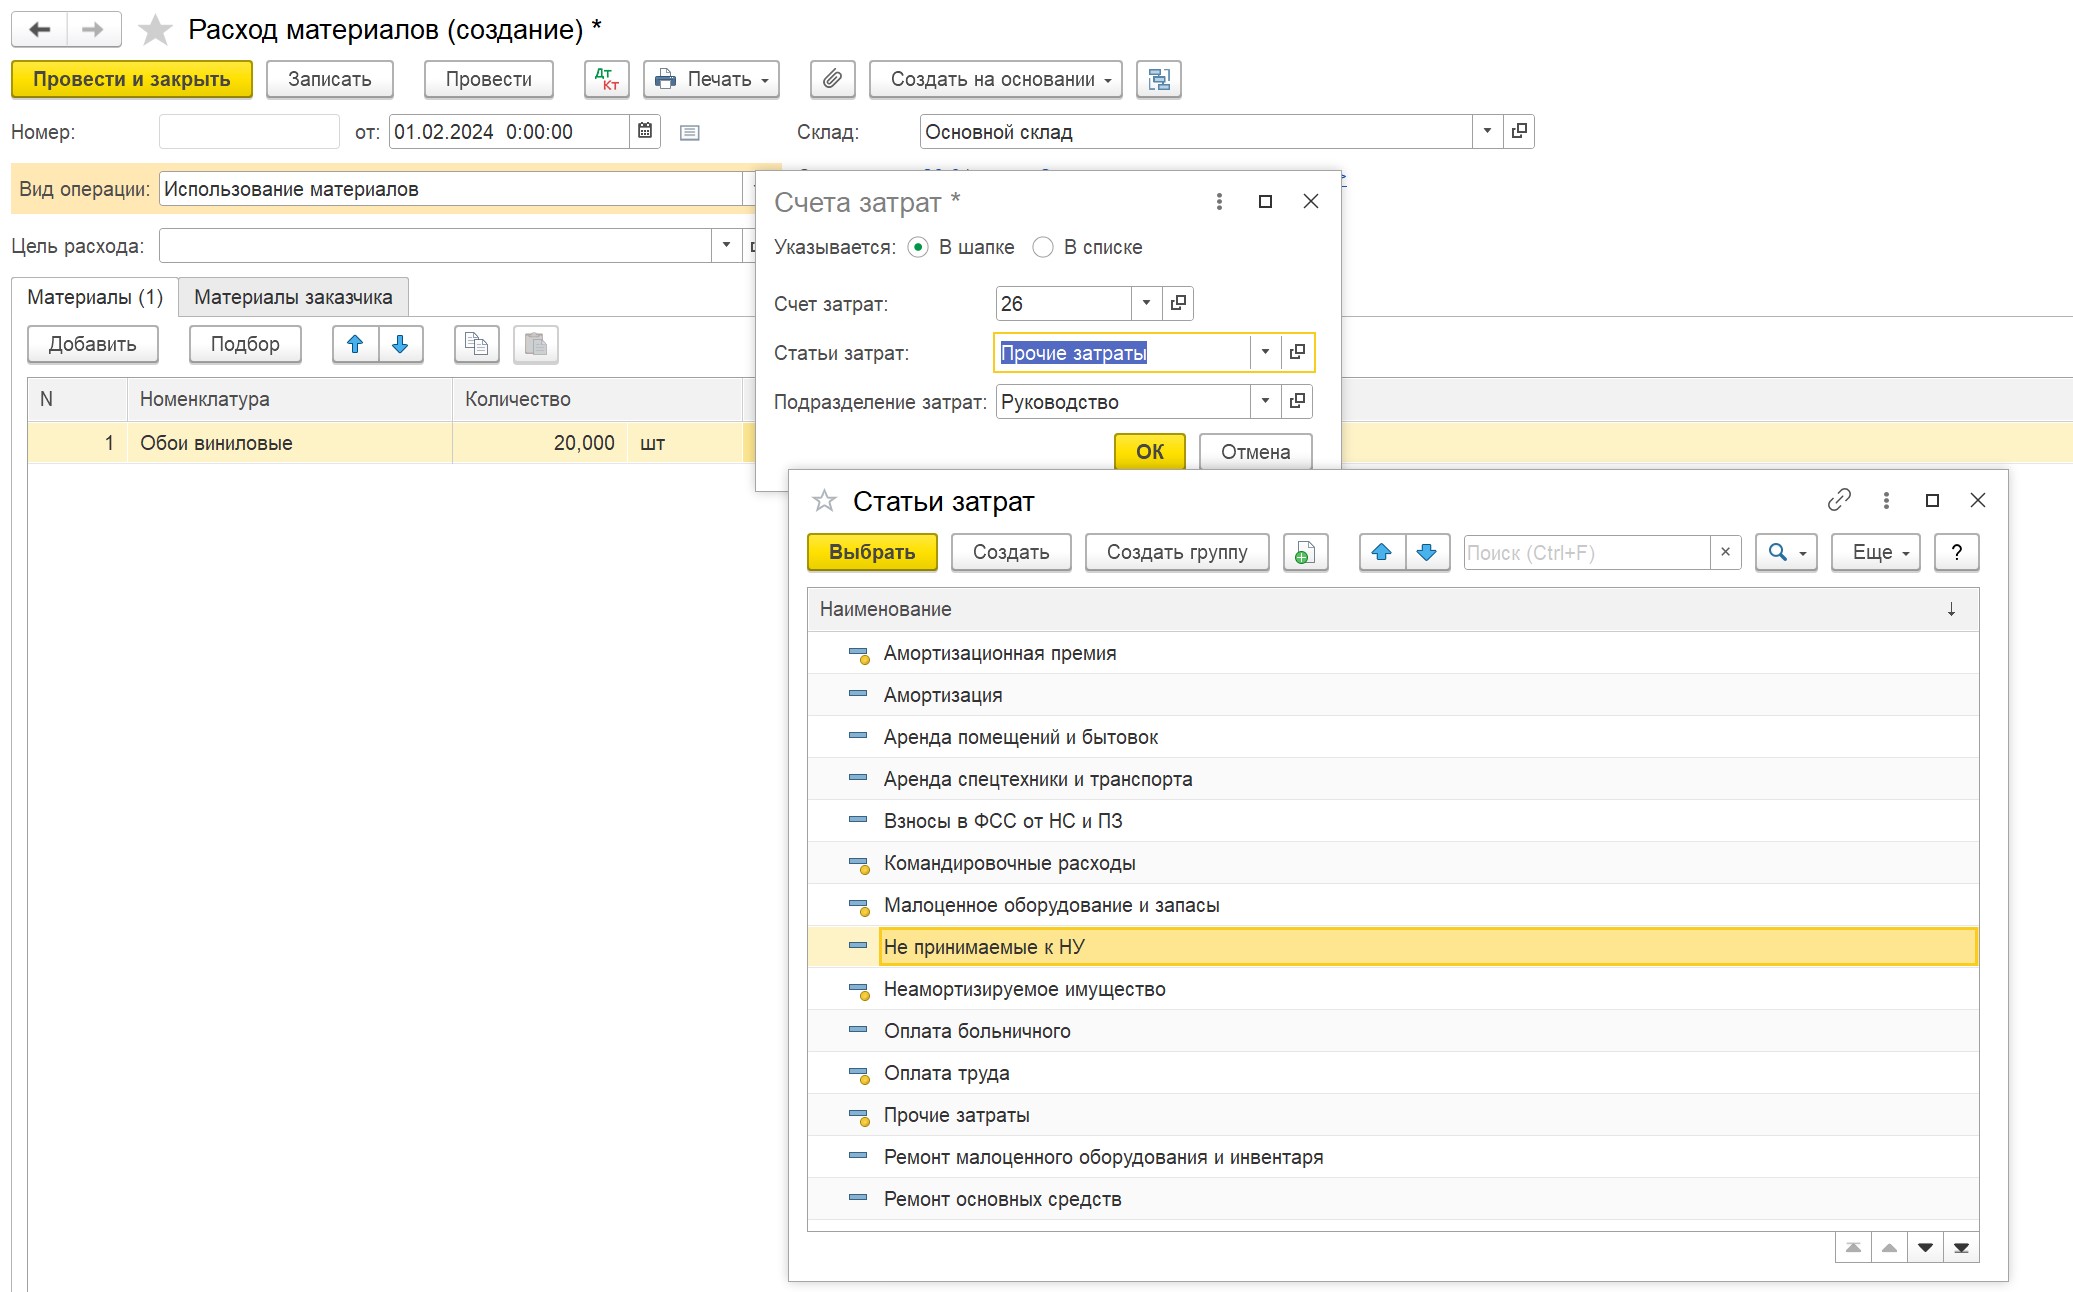Expand Подразделение затрат dropdown arrow
Screen dimensions: 2073x1292
click(x=1265, y=401)
